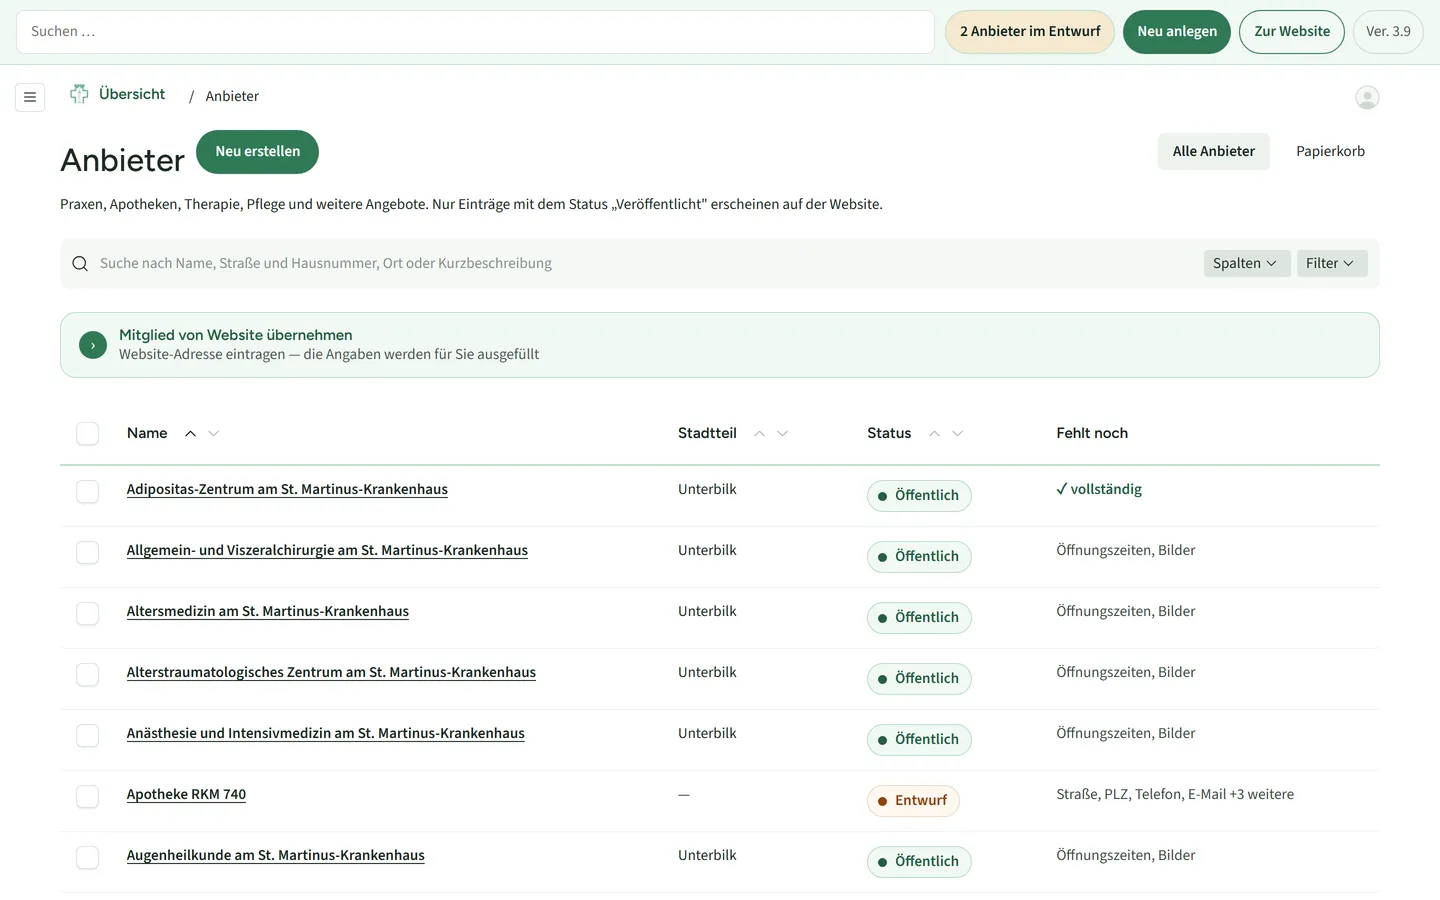Click the Entwurf status badge
The width and height of the screenshot is (1440, 900).
tap(913, 801)
